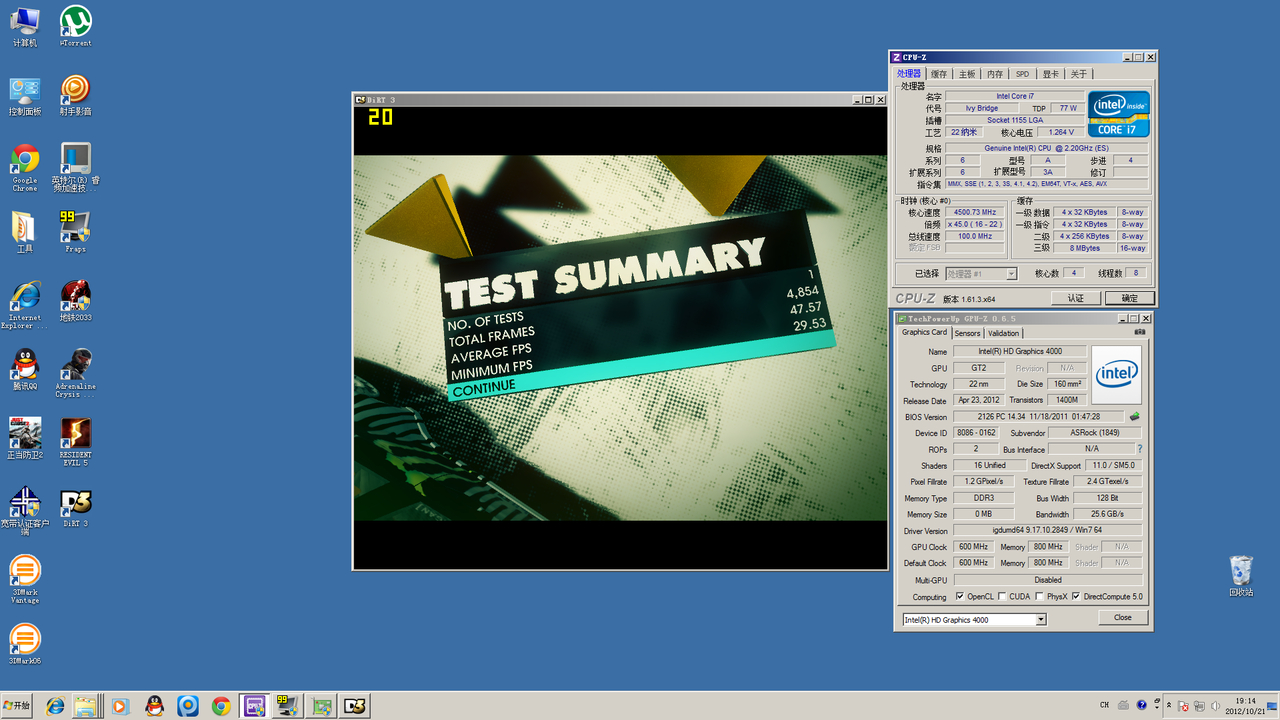Switch to the DiRT 3 taskbar button
1280x720 pixels.
pos(354,706)
